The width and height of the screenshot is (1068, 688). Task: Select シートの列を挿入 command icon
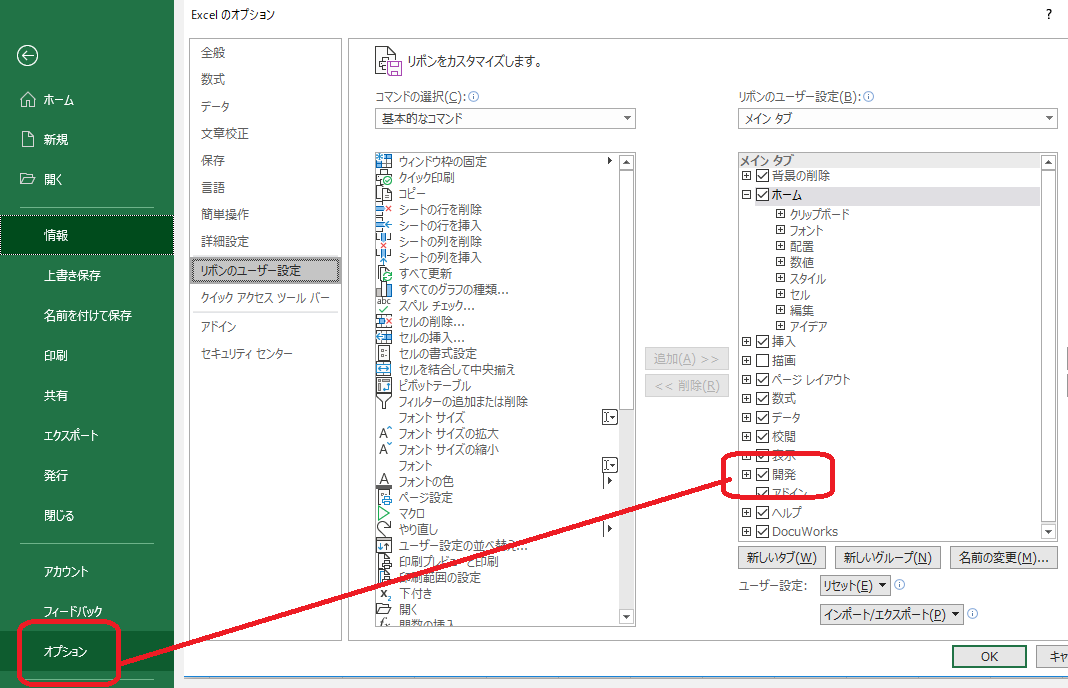384,257
